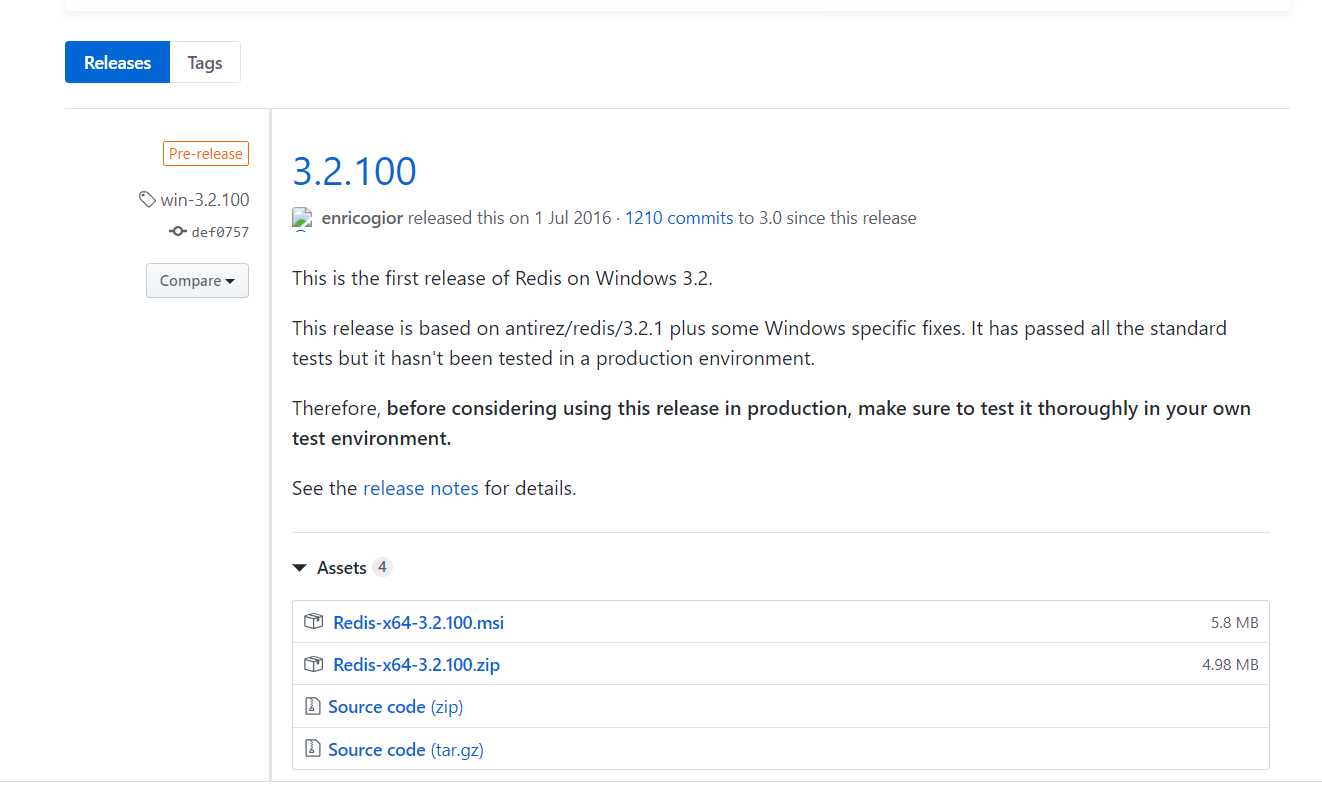Download Redis-x64-3.2.100.zip
The width and height of the screenshot is (1322, 785).
pyautogui.click(x=417, y=664)
